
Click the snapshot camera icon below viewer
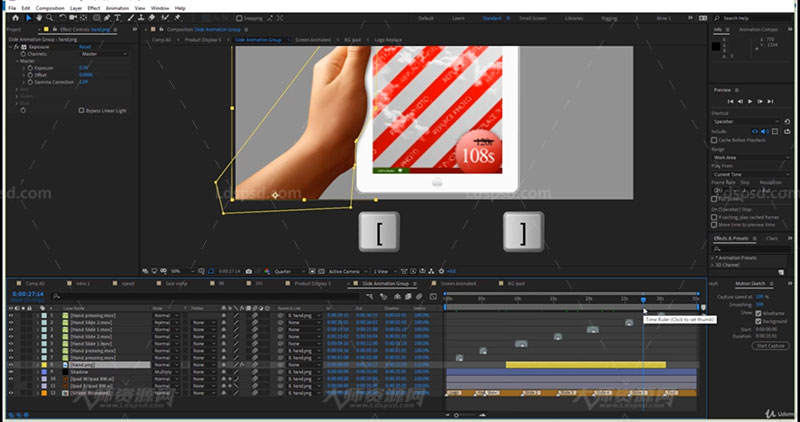tap(248, 271)
